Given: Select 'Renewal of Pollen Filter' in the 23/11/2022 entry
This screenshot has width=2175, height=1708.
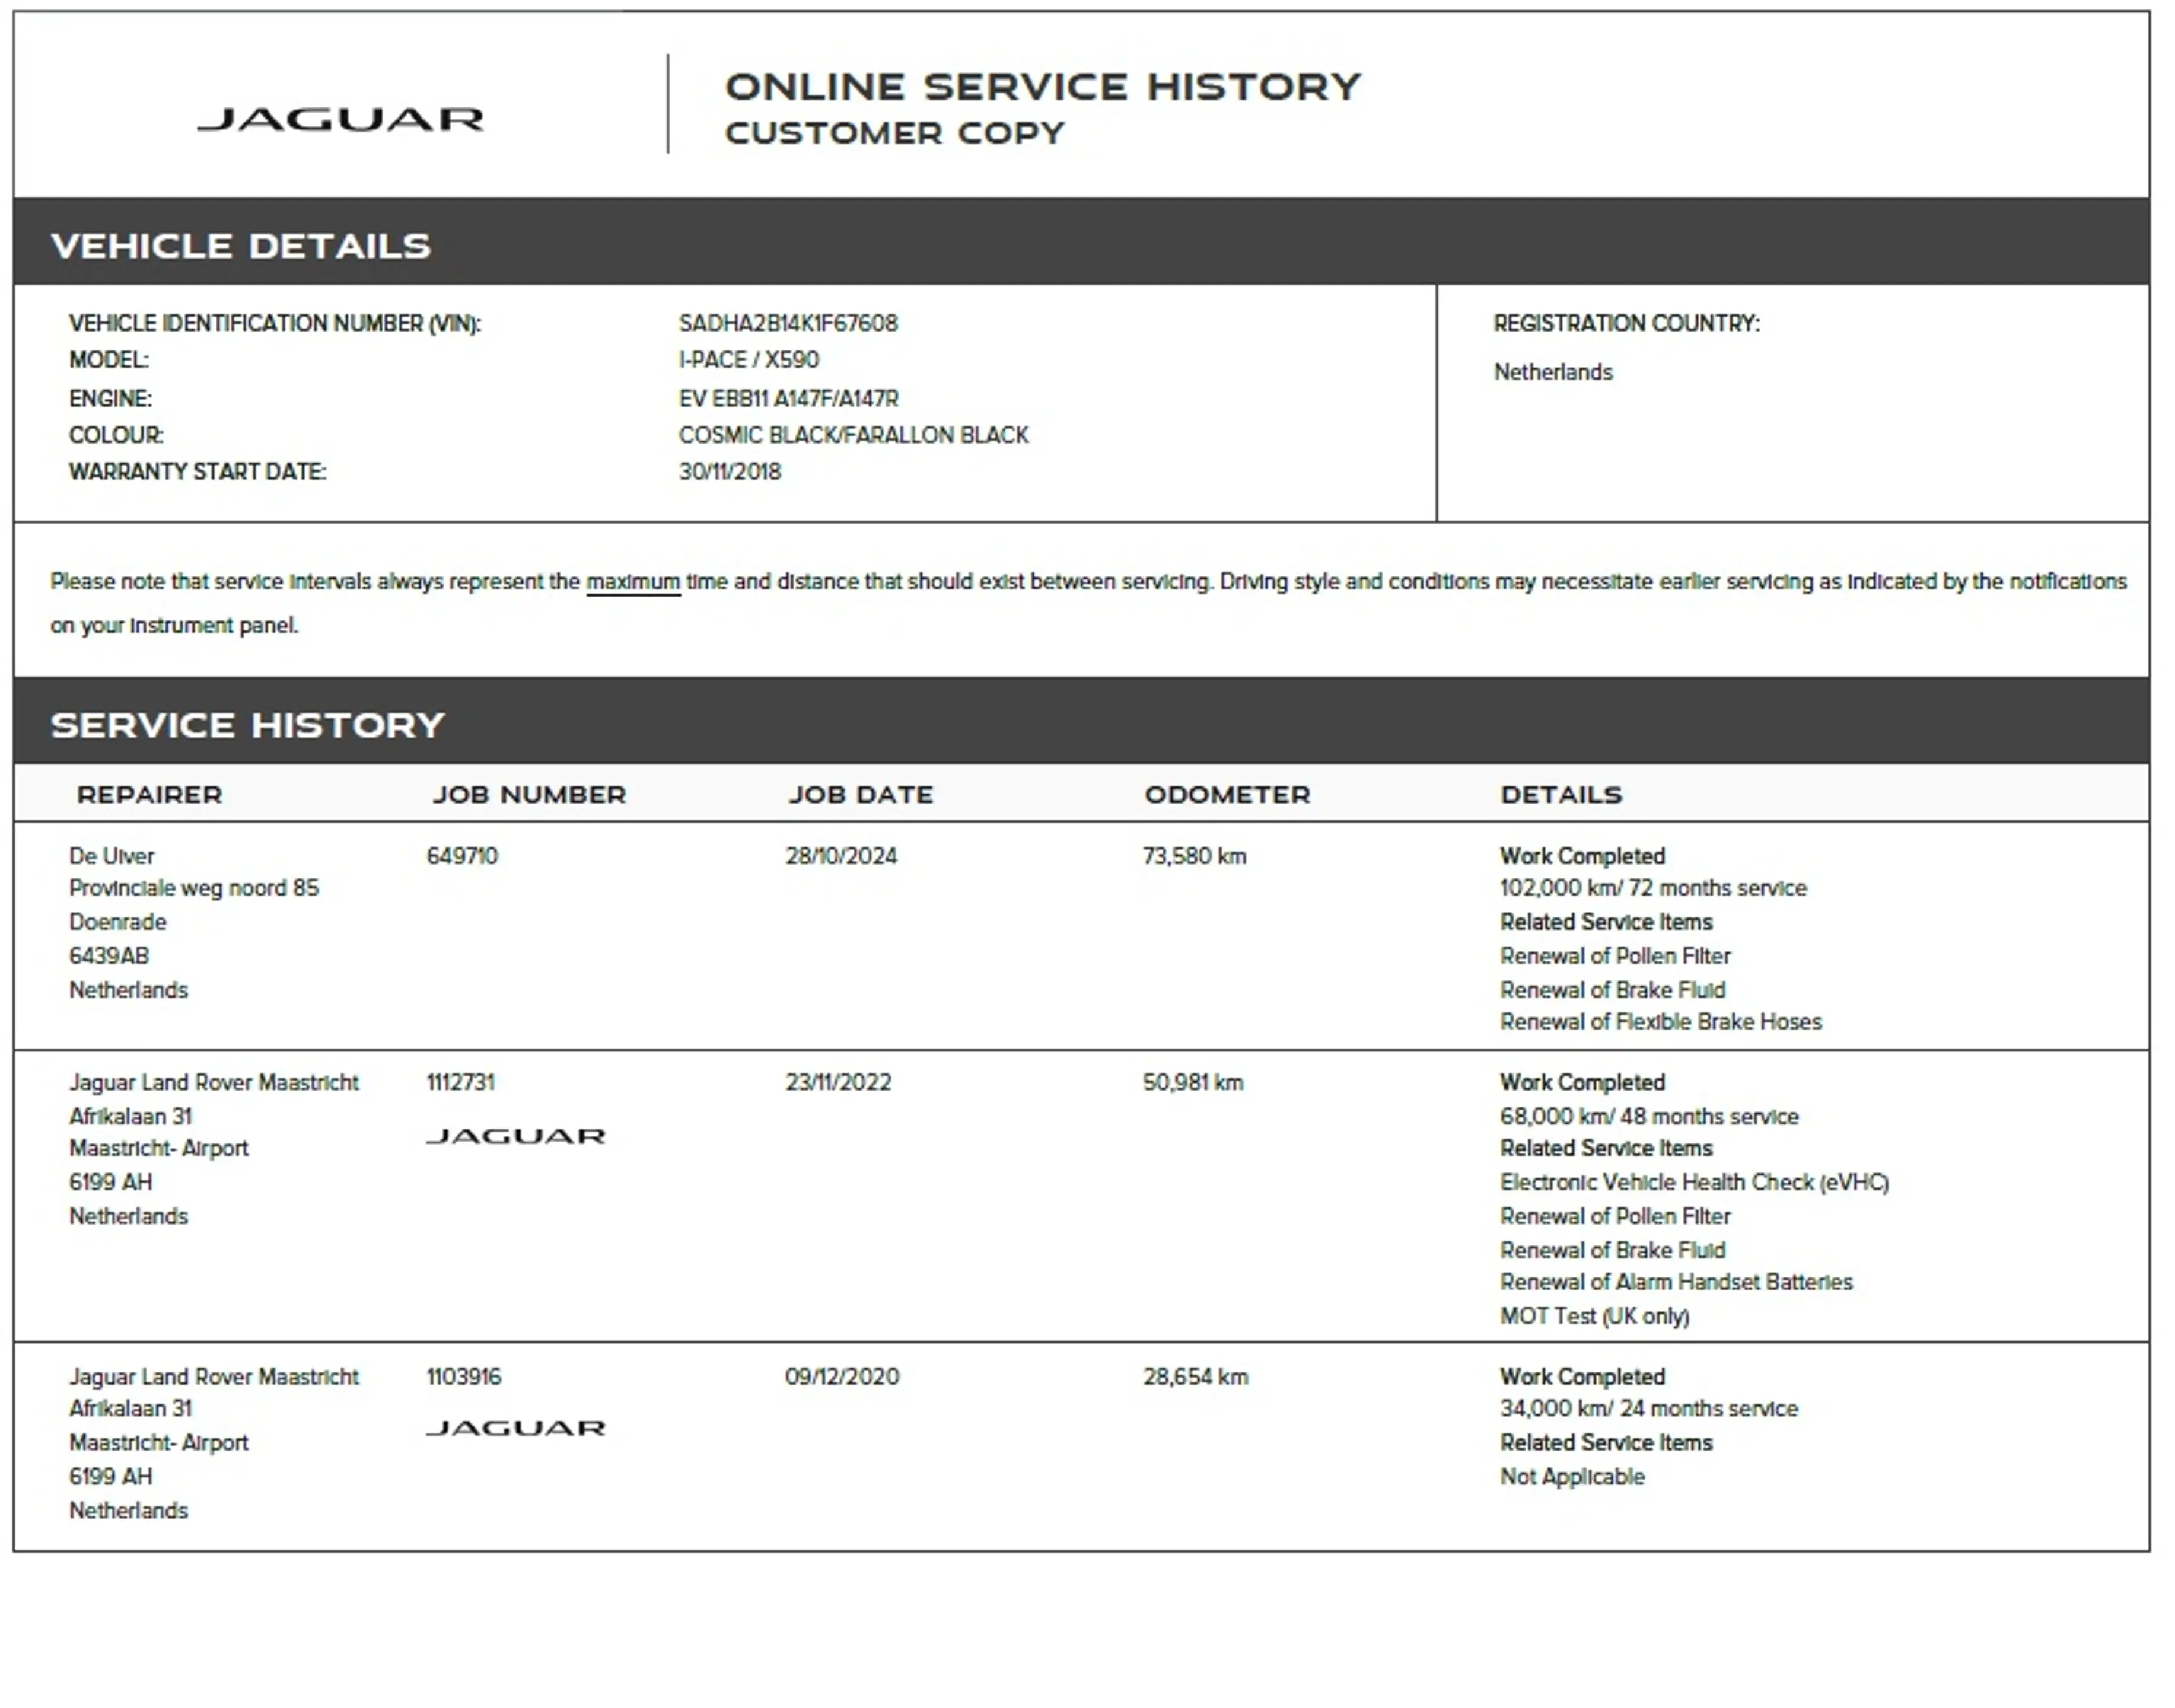Looking at the screenshot, I should coord(1615,1216).
